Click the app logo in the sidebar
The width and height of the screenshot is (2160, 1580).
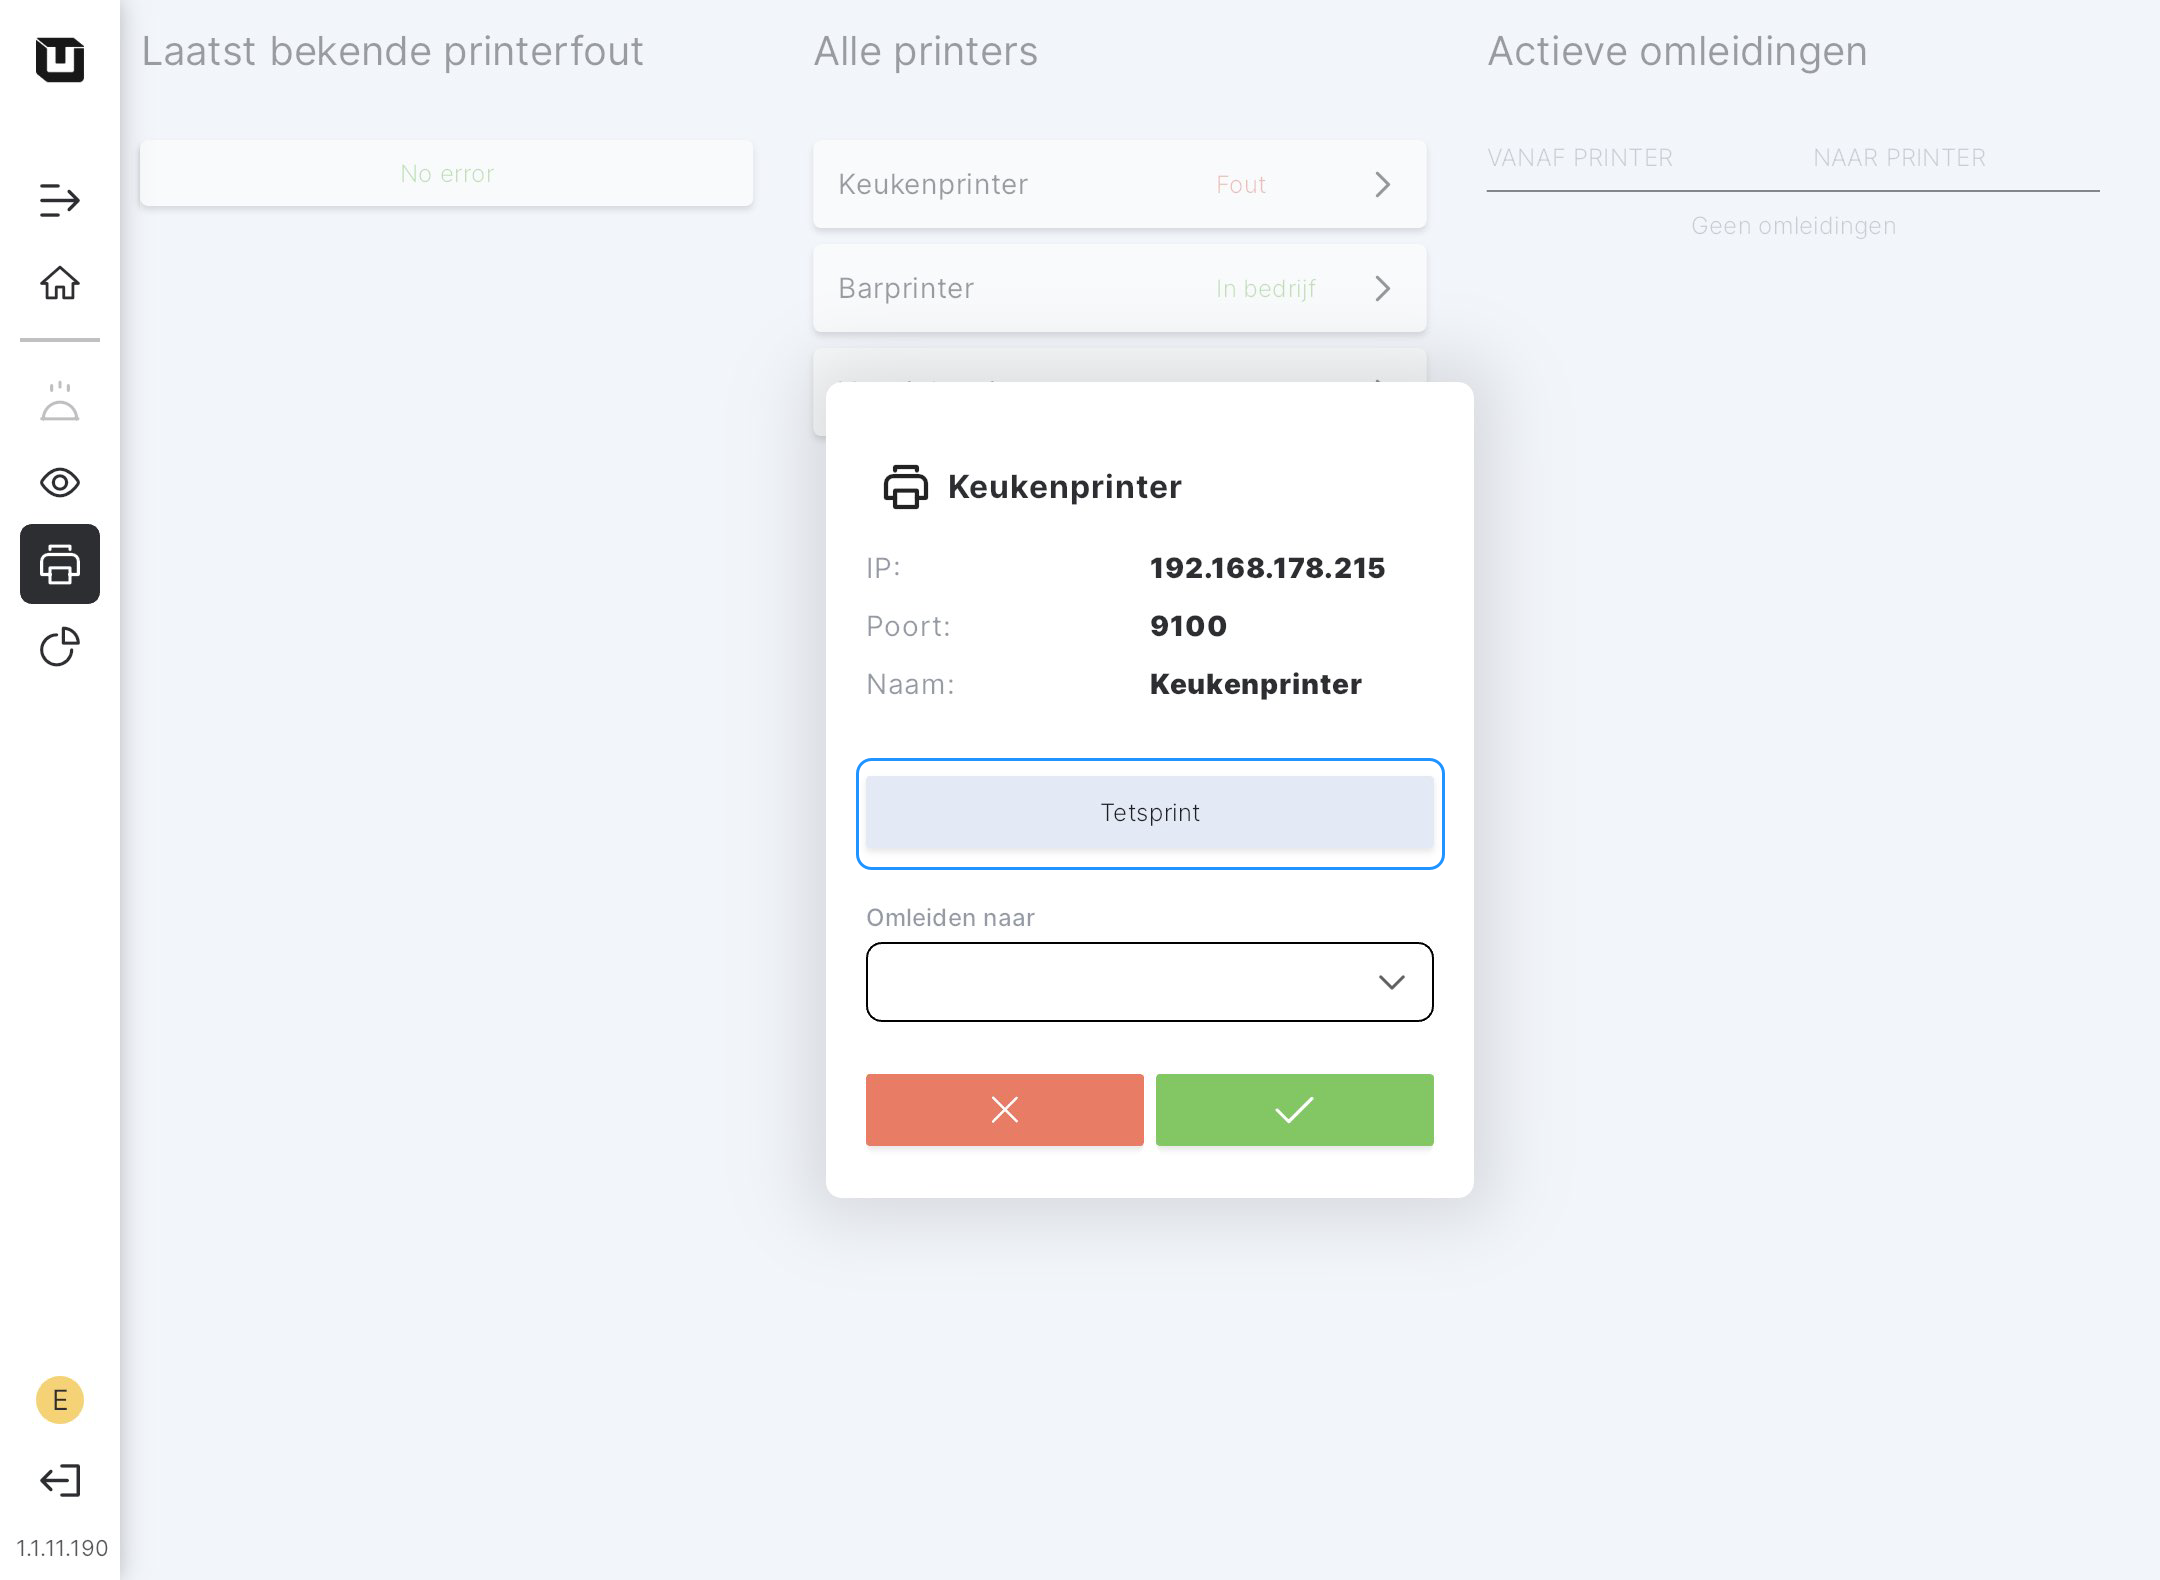click(60, 59)
